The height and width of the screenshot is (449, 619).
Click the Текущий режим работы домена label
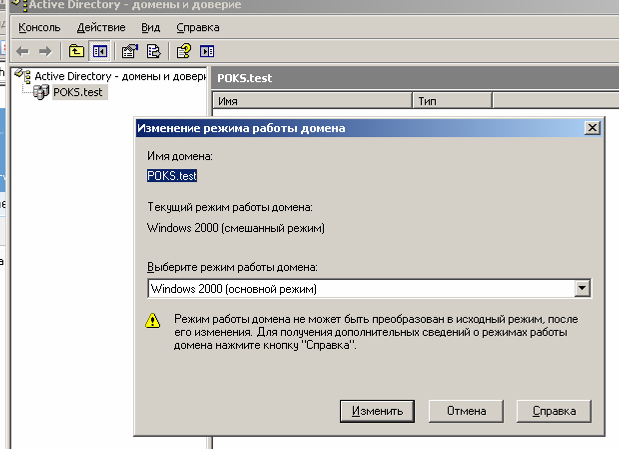(x=230, y=207)
